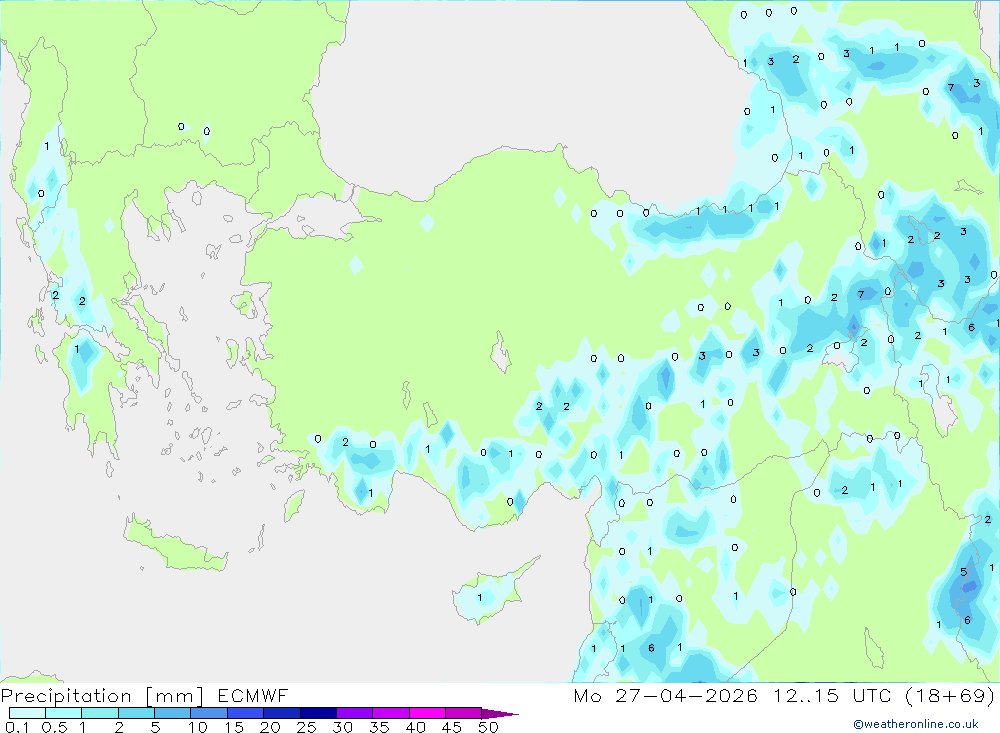Click the legend scale number '35'
Image resolution: width=1000 pixels, height=733 pixels.
379,727
